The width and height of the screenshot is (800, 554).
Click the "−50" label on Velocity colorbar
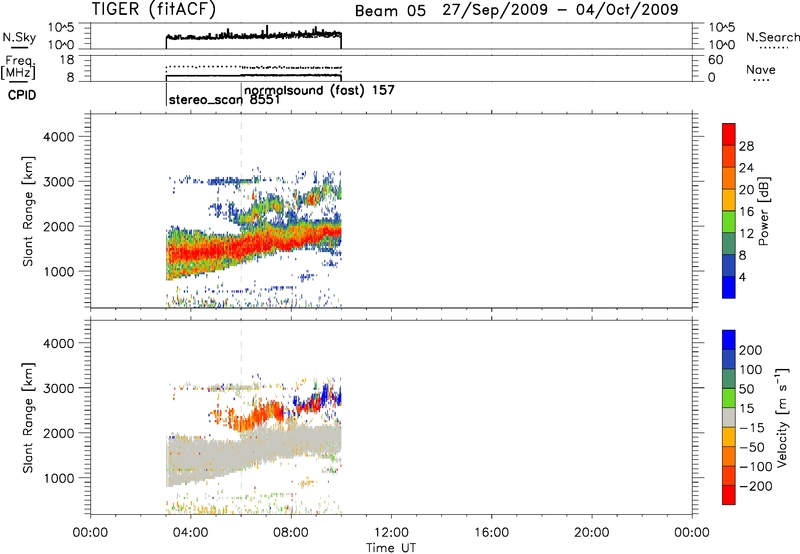point(752,447)
